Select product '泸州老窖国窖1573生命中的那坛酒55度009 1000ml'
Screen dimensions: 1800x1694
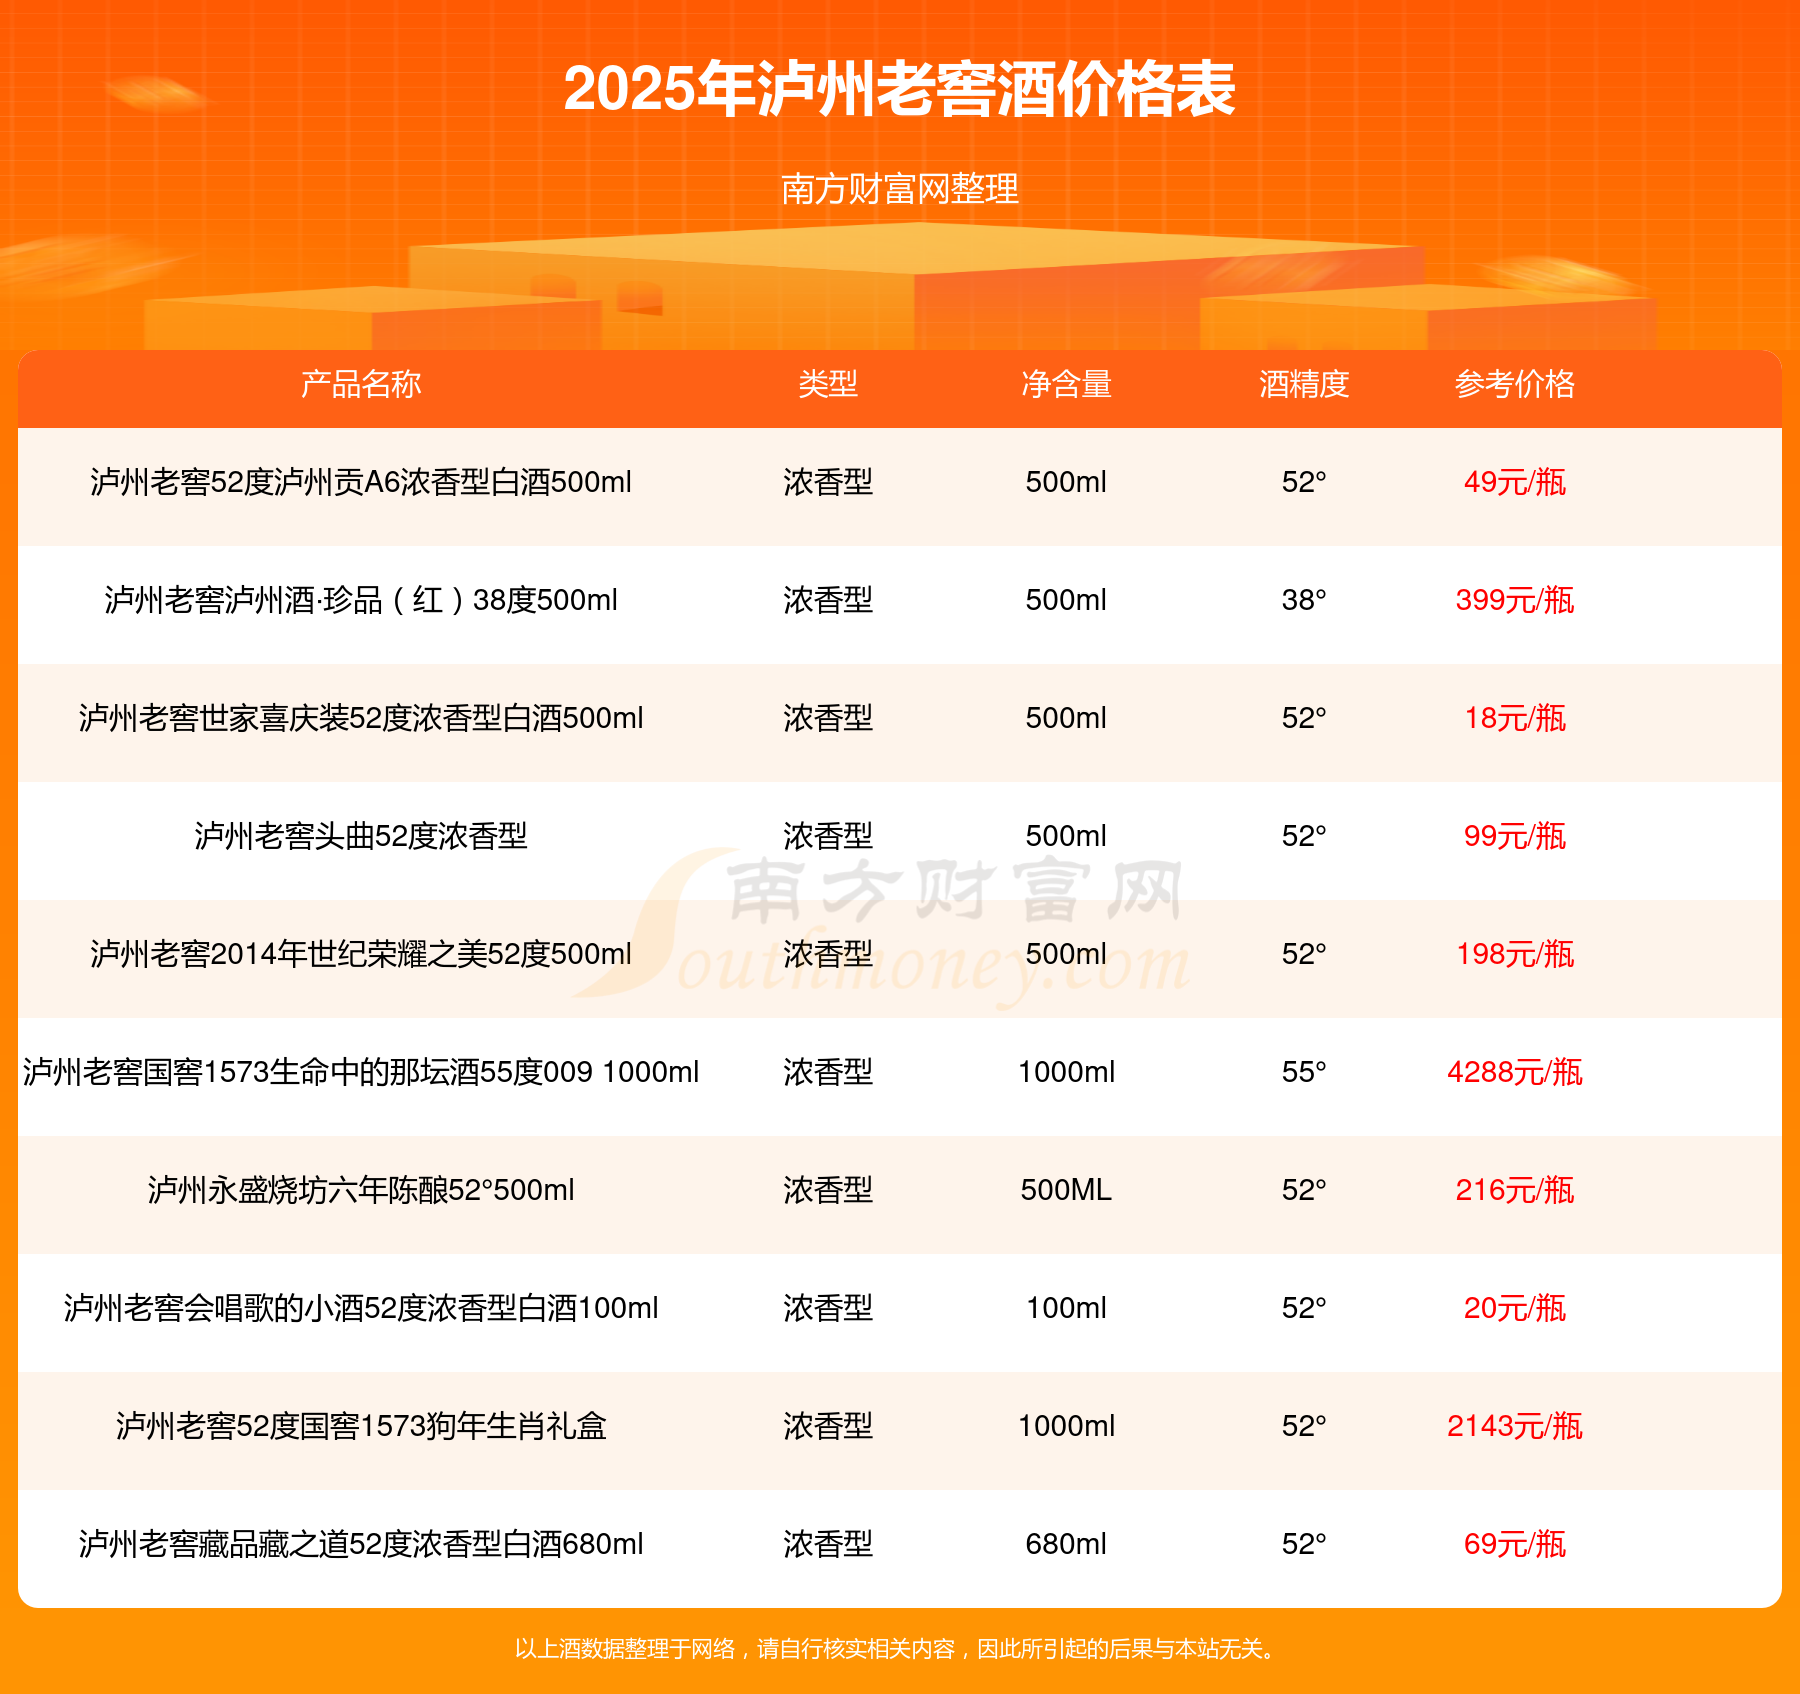click(x=361, y=1072)
